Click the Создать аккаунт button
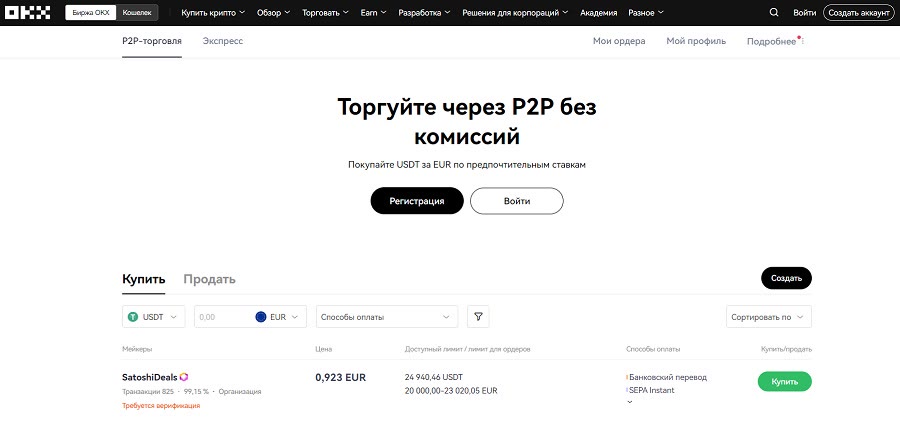900x428 pixels. [x=859, y=13]
